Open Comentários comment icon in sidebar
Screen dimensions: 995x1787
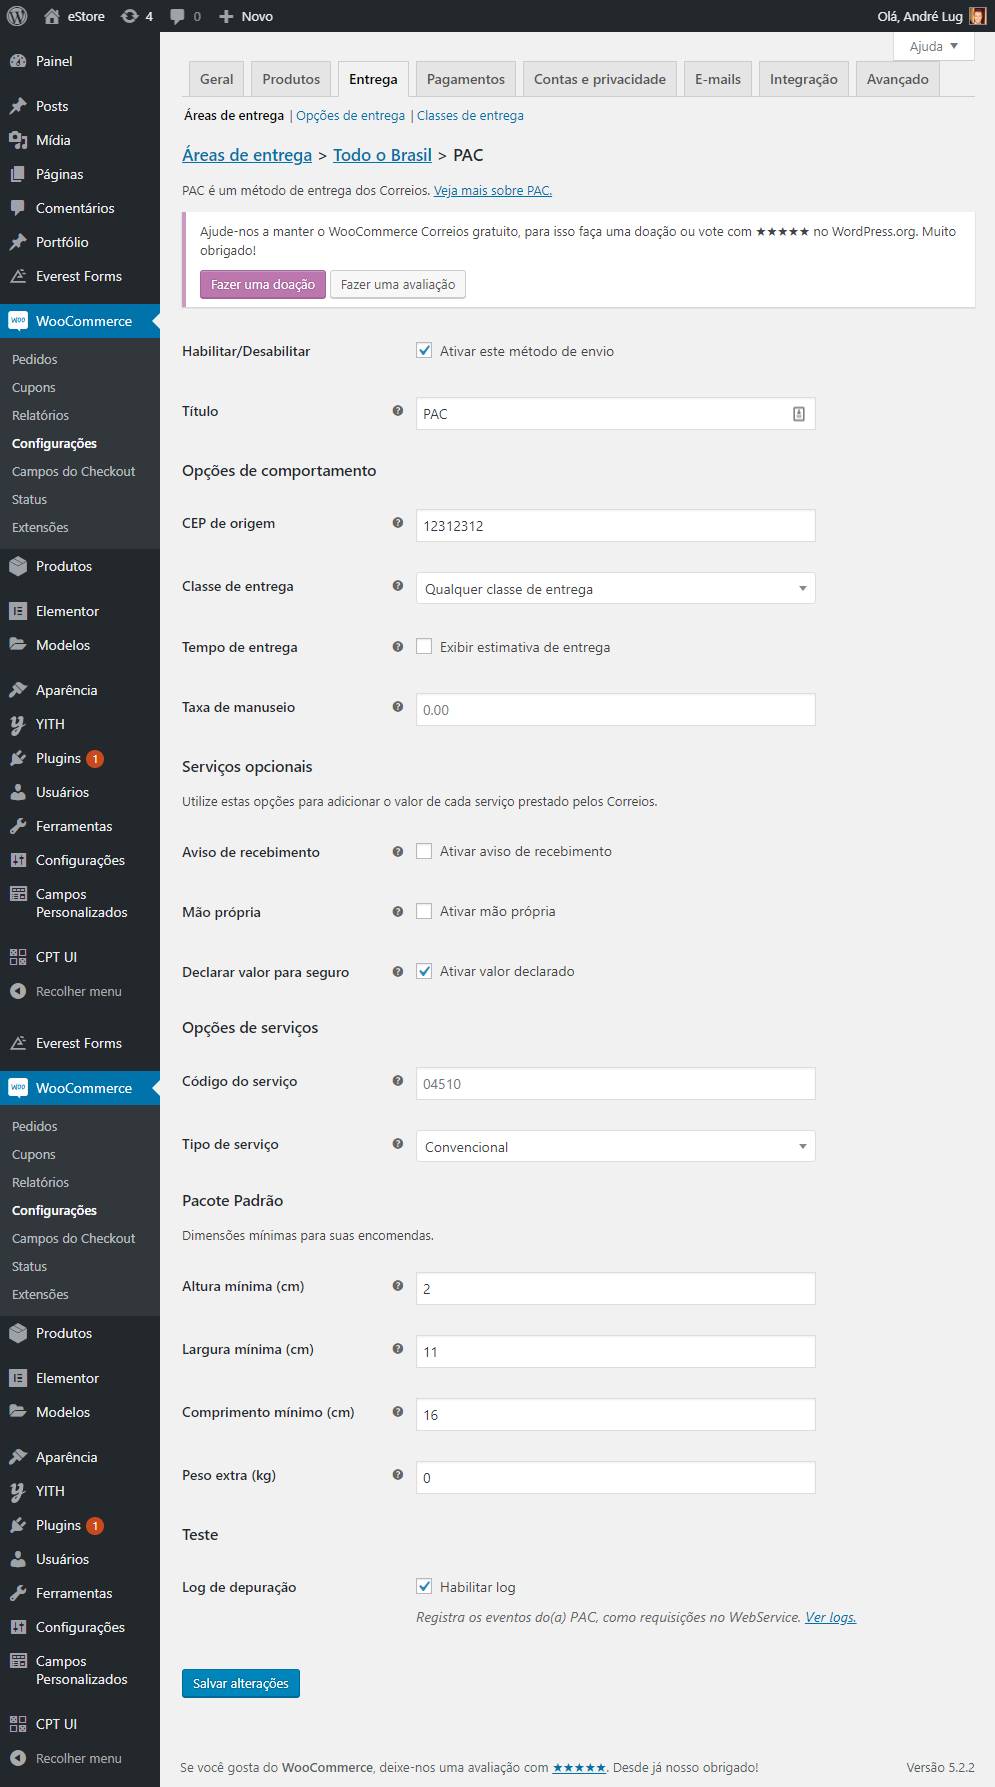tap(18, 208)
